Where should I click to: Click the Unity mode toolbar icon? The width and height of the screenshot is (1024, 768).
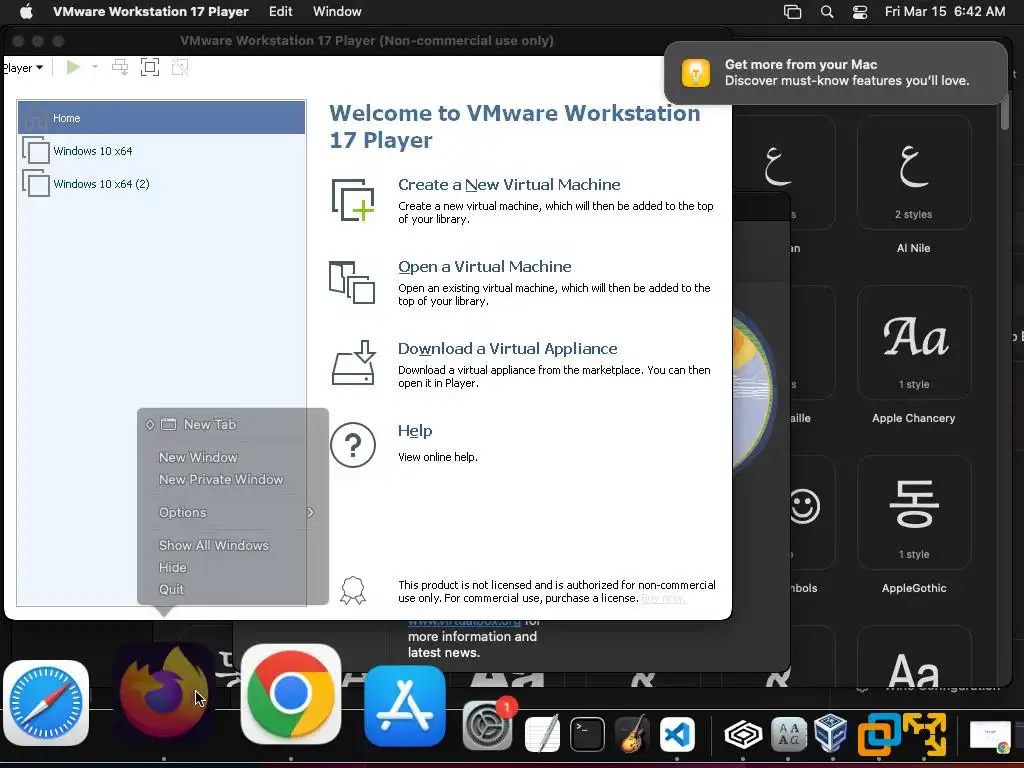(180, 67)
